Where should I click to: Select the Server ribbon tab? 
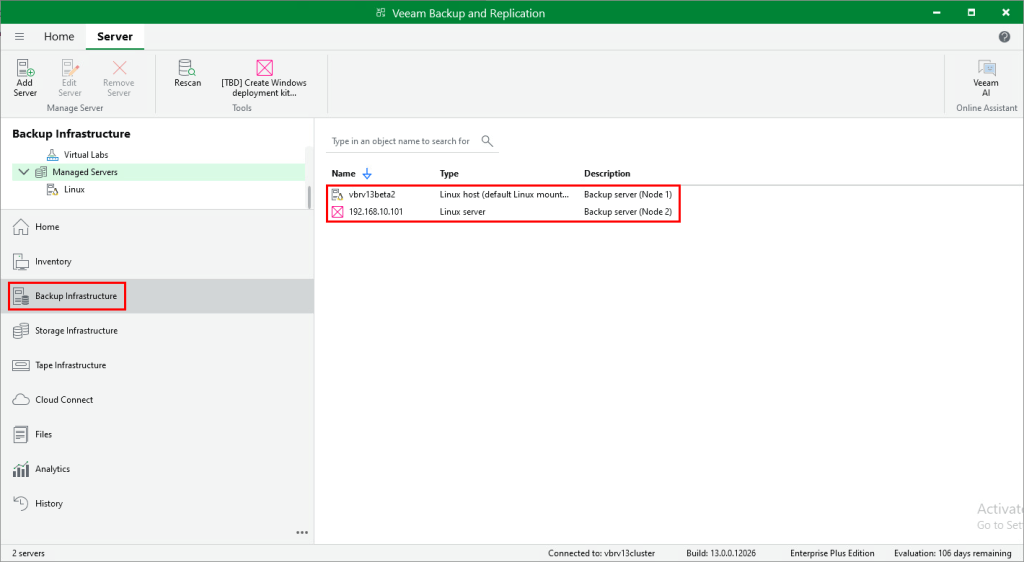click(x=114, y=37)
